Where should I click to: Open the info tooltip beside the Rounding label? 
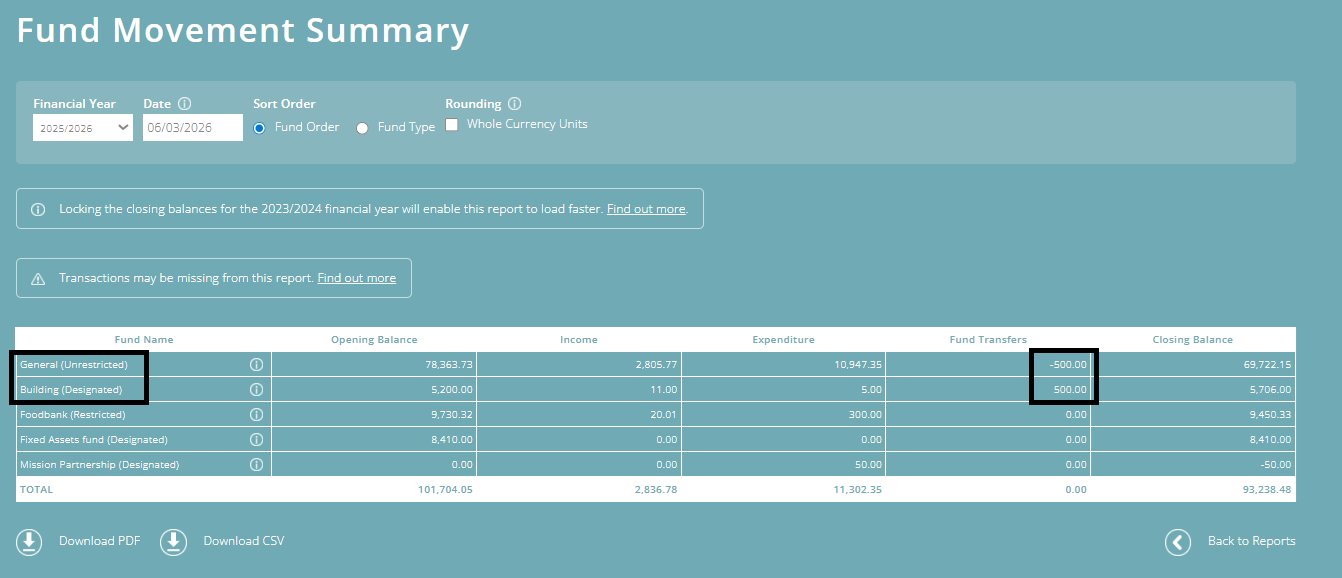coord(514,103)
